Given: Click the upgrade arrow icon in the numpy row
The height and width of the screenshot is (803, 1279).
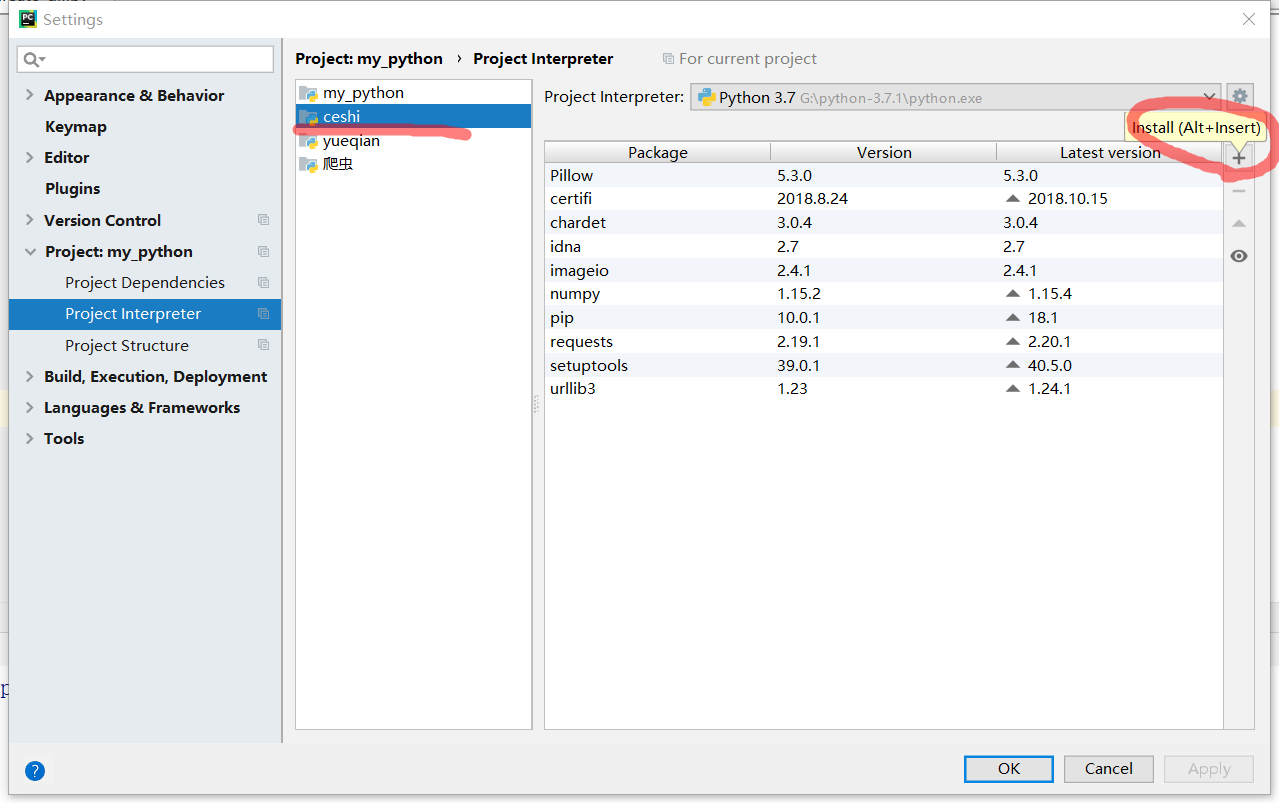Looking at the screenshot, I should pyautogui.click(x=1013, y=293).
